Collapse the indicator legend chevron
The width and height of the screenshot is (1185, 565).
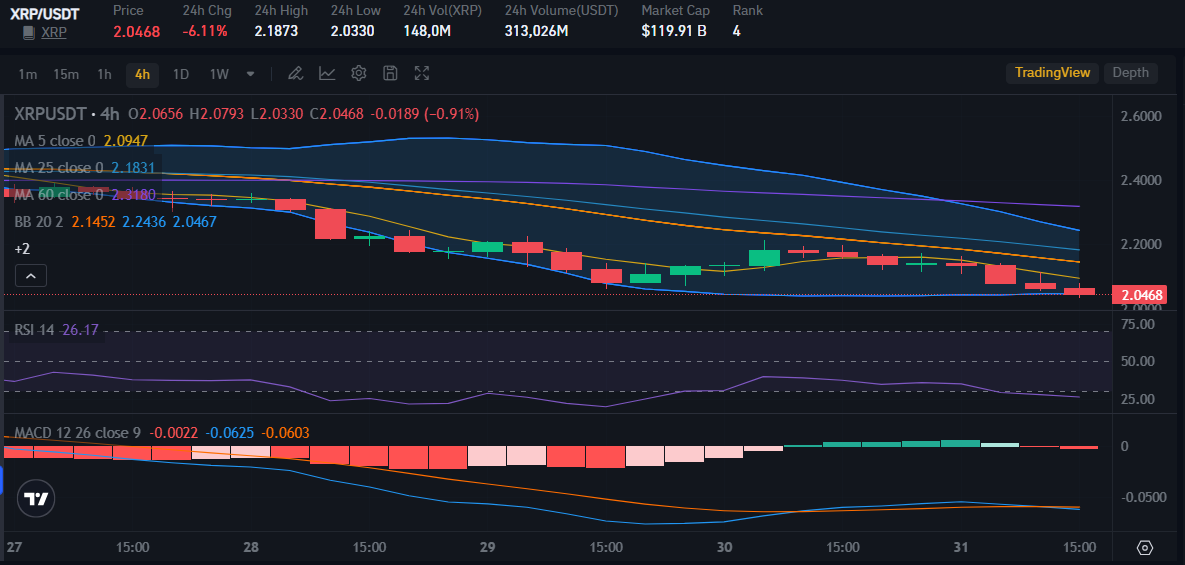point(31,276)
